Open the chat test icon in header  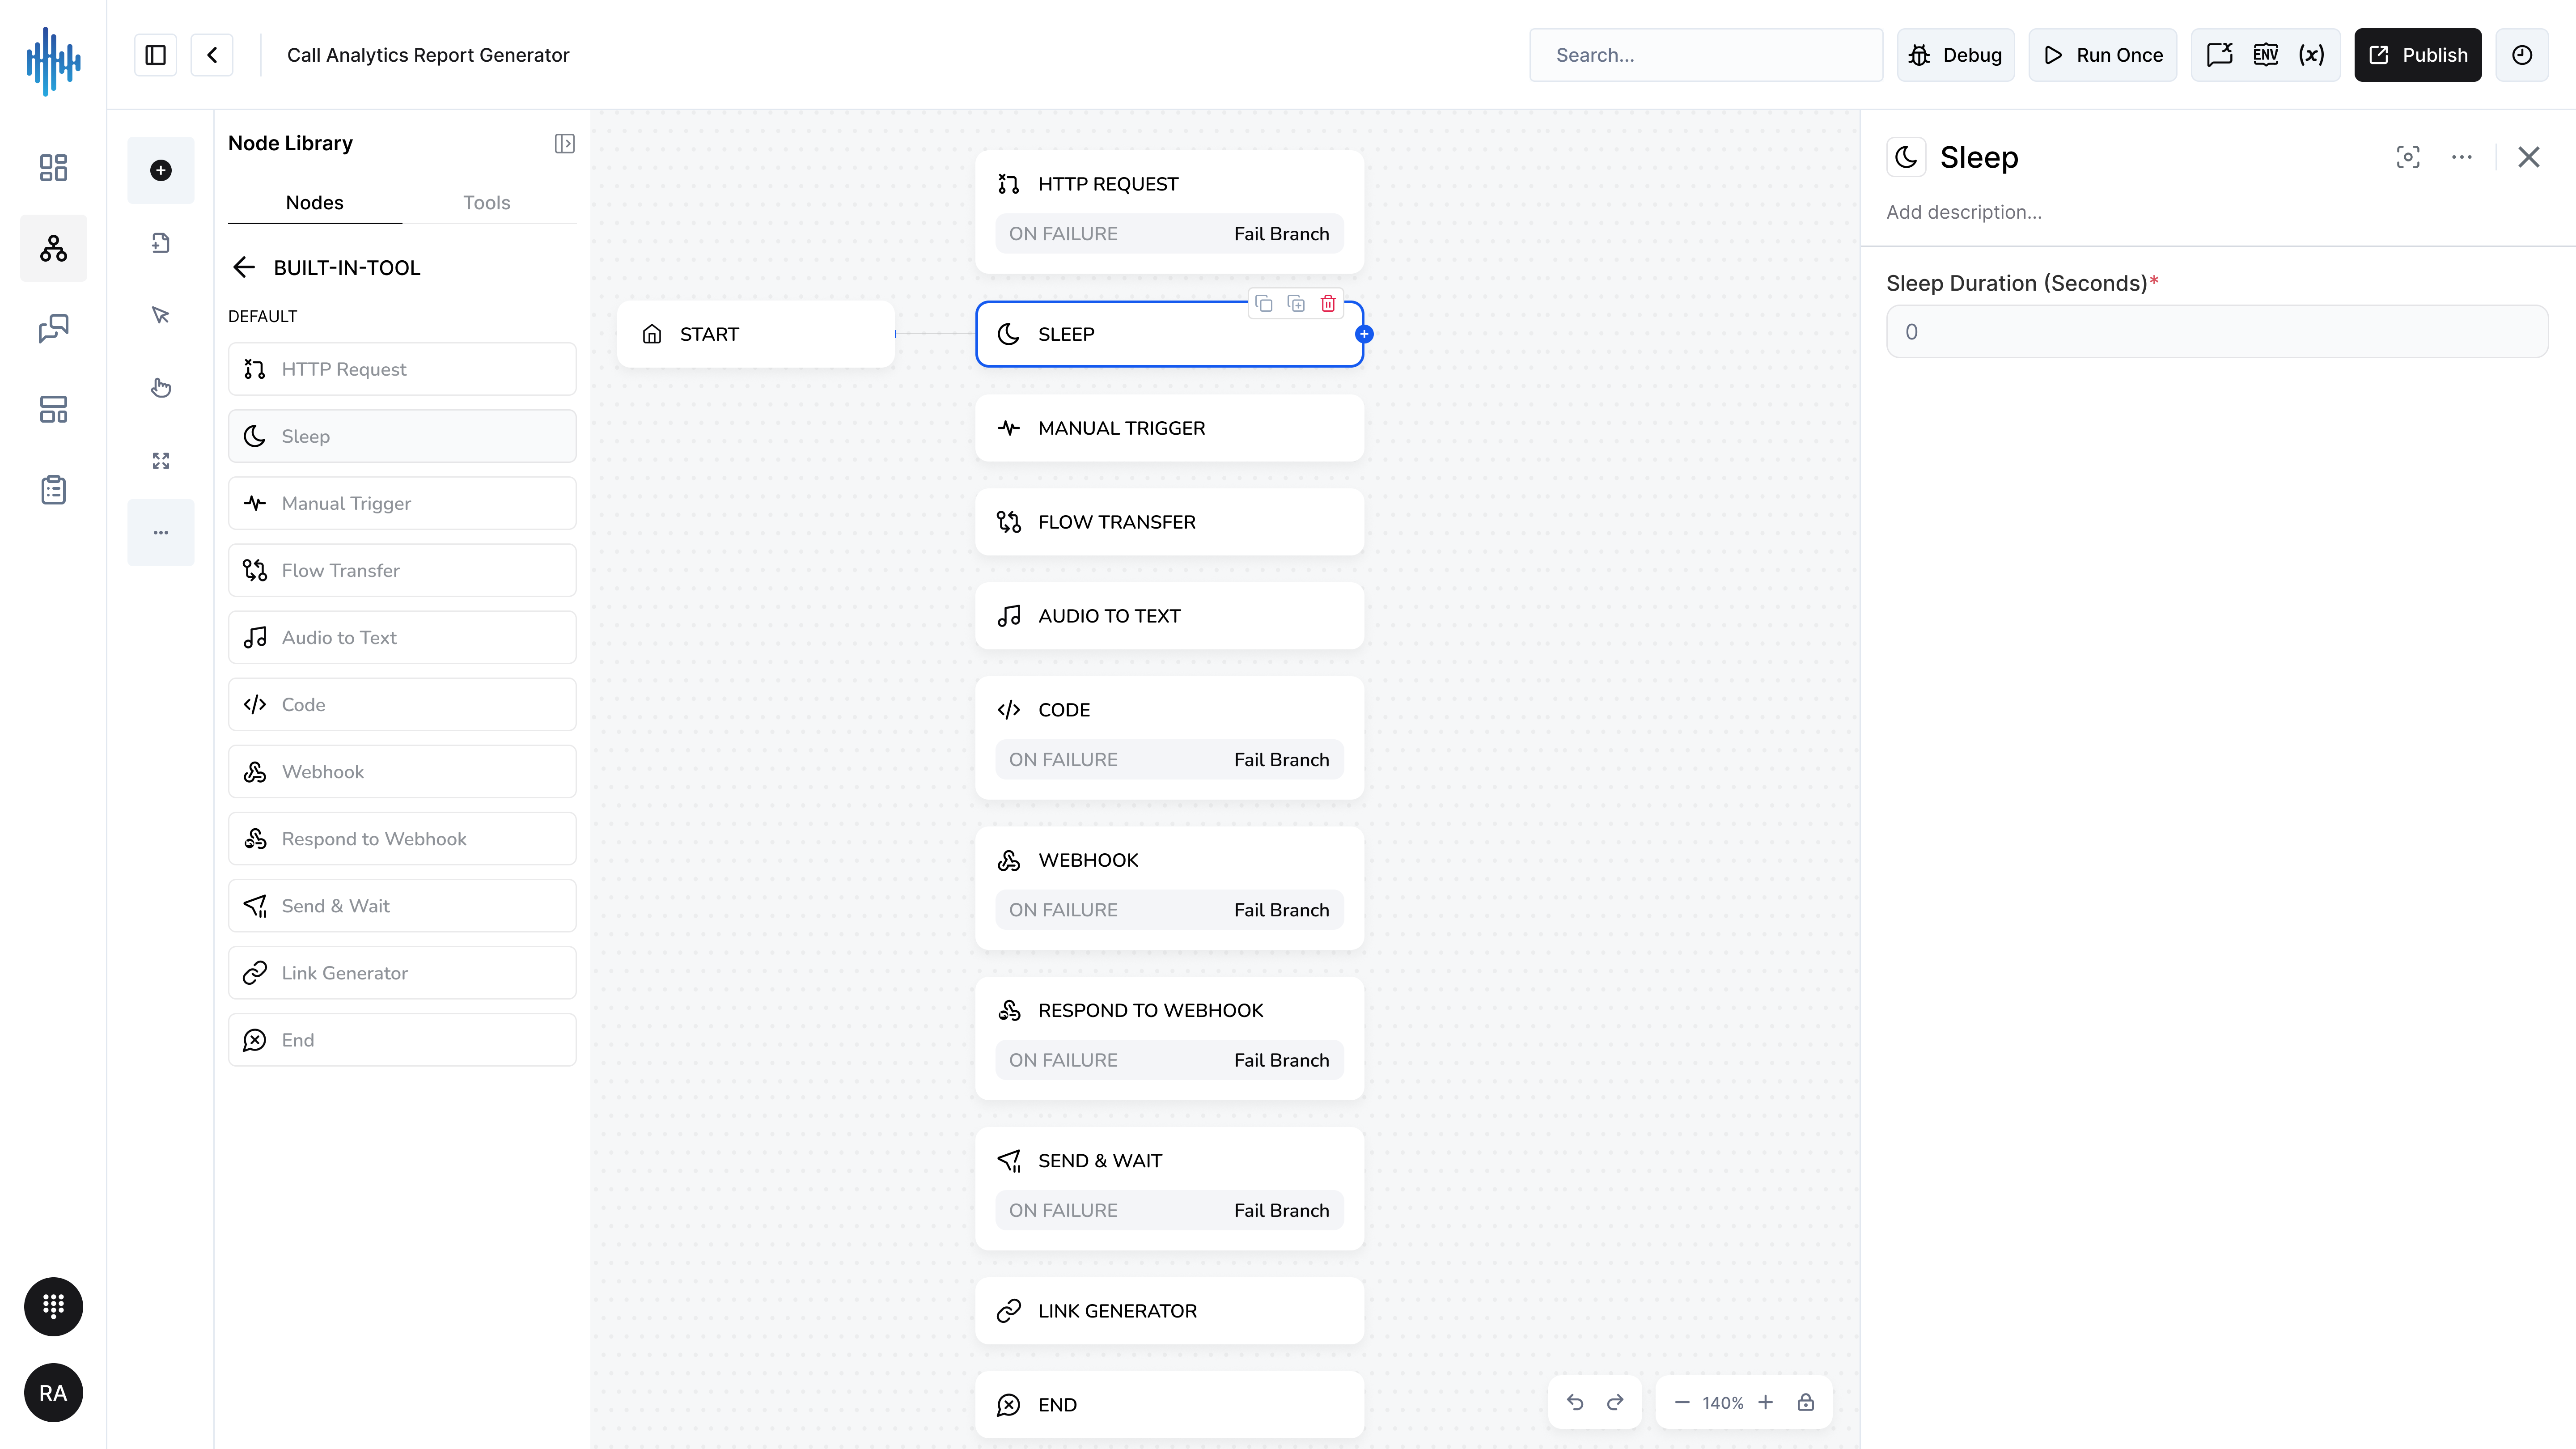click(2220, 55)
